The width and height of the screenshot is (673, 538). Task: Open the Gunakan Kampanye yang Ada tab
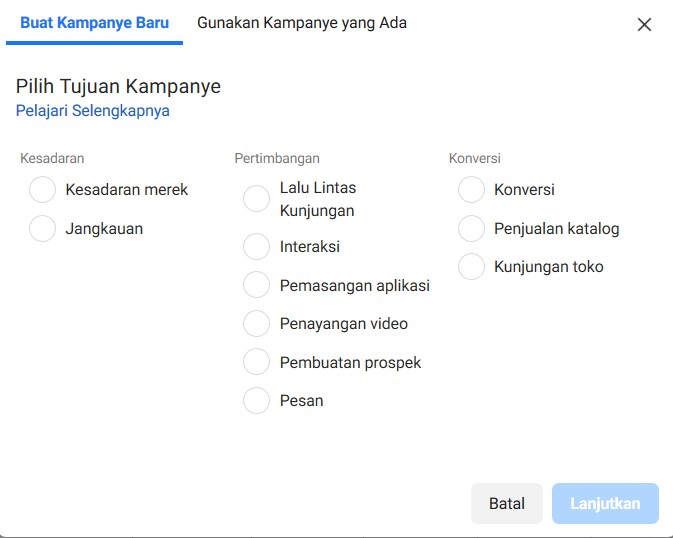point(302,23)
